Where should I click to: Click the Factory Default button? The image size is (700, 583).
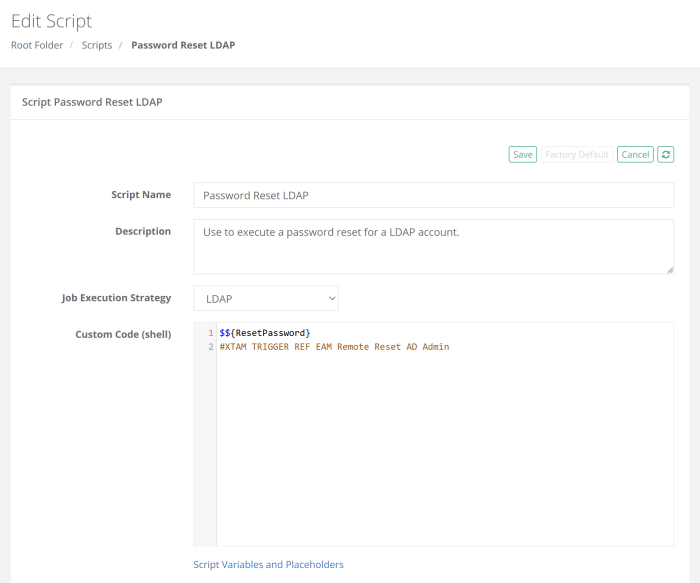(x=577, y=154)
